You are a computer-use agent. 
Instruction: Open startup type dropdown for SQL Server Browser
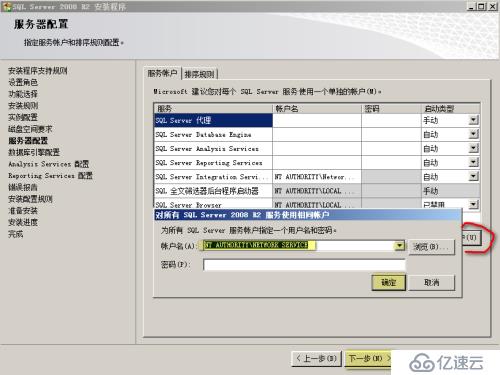click(473, 204)
